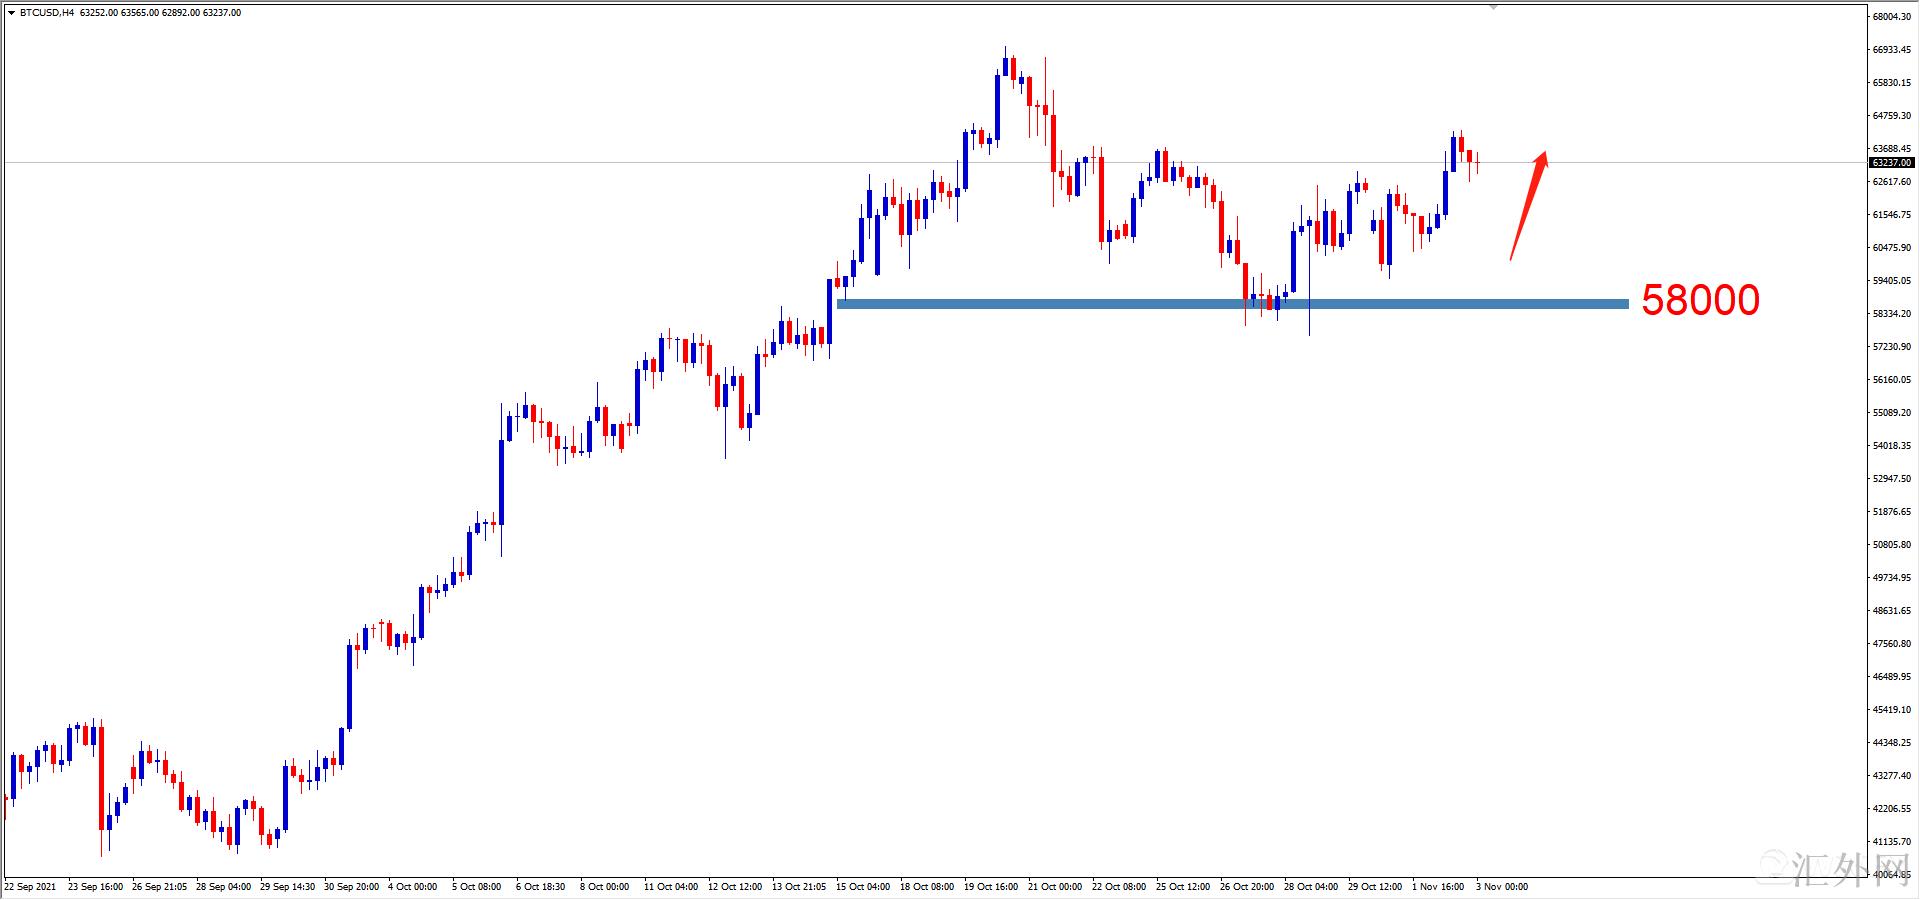The image size is (1920, 900).
Task: Click time axis label 18 Oct 08:00
Action: pos(927,887)
